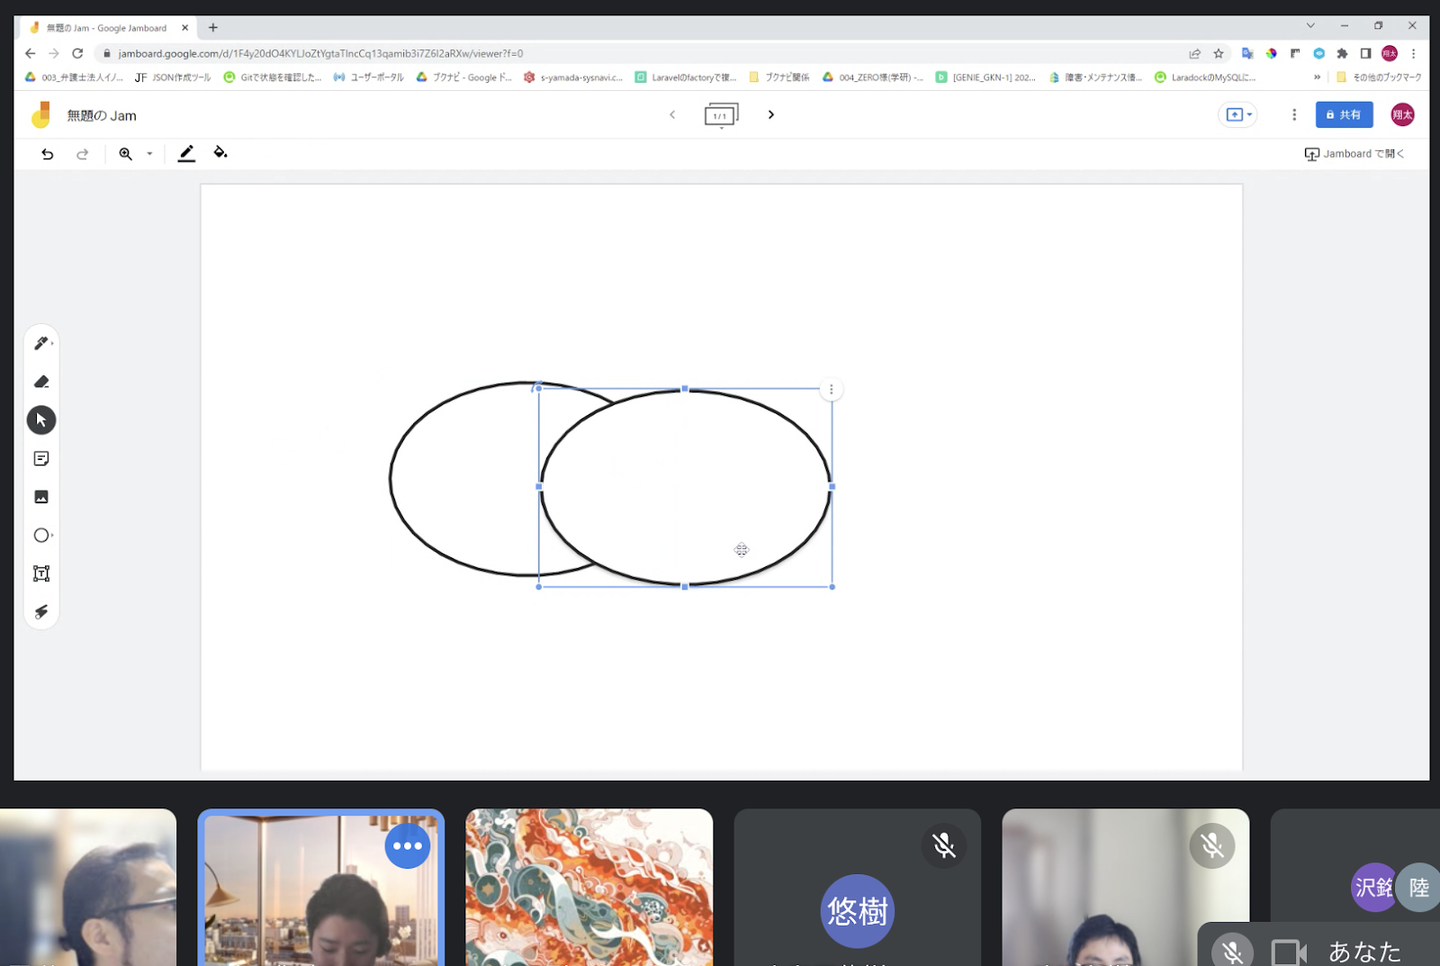This screenshot has width=1440, height=966.
Task: Add a sticky note
Action: coord(41,458)
